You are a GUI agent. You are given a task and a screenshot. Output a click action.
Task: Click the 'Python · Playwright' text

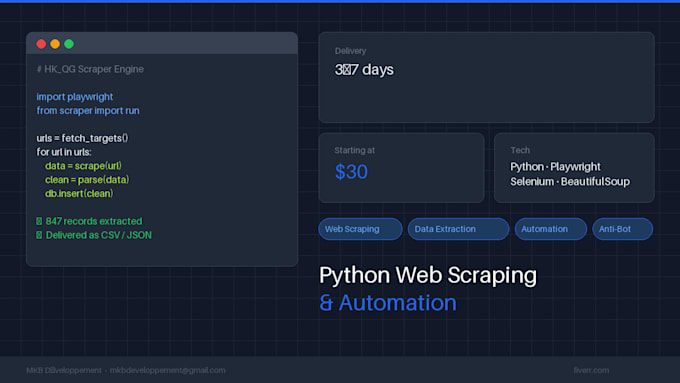point(556,167)
